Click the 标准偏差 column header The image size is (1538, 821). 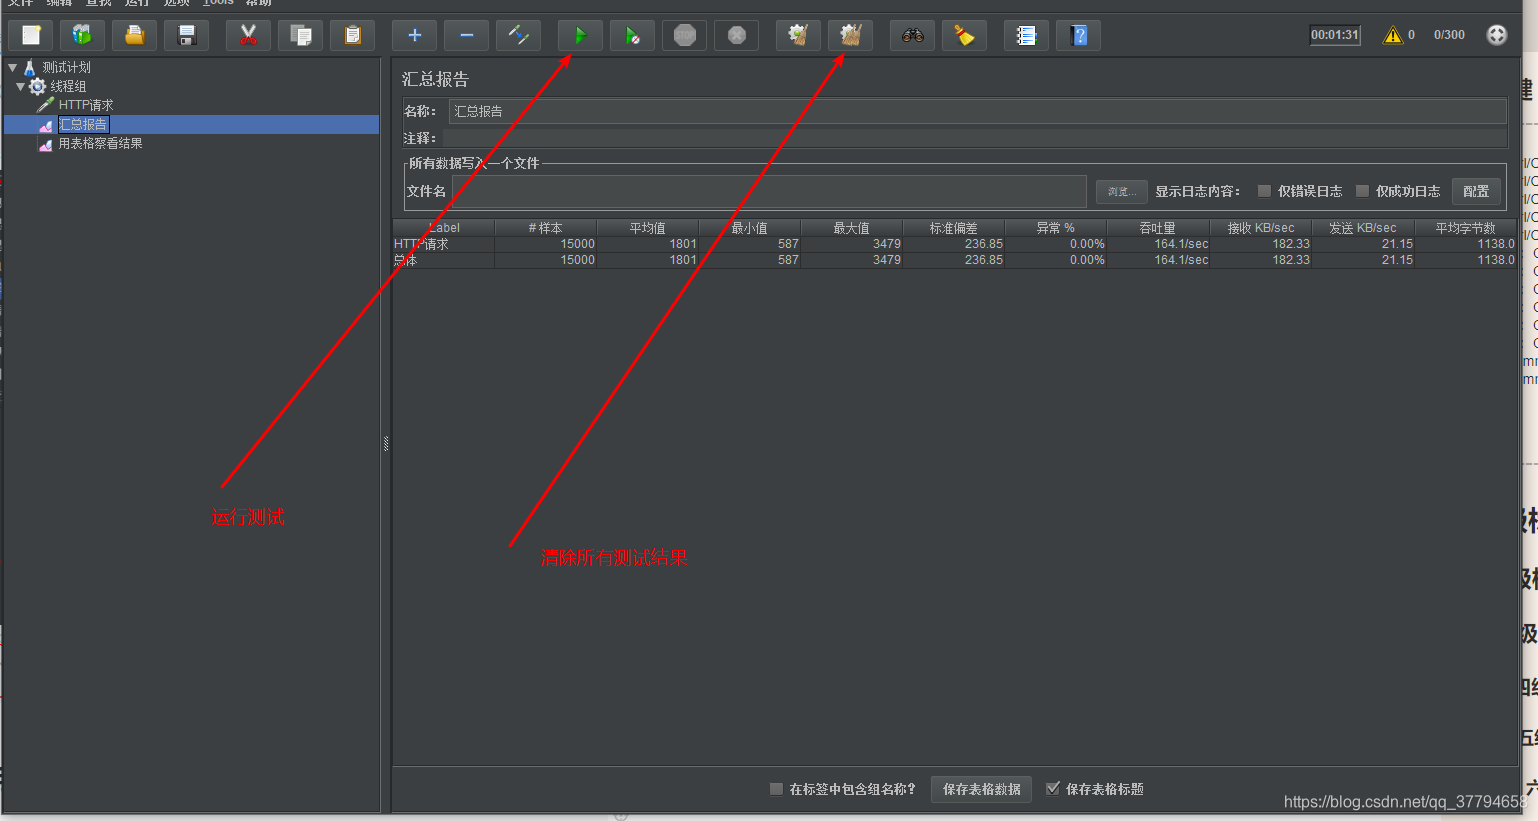tap(954, 228)
